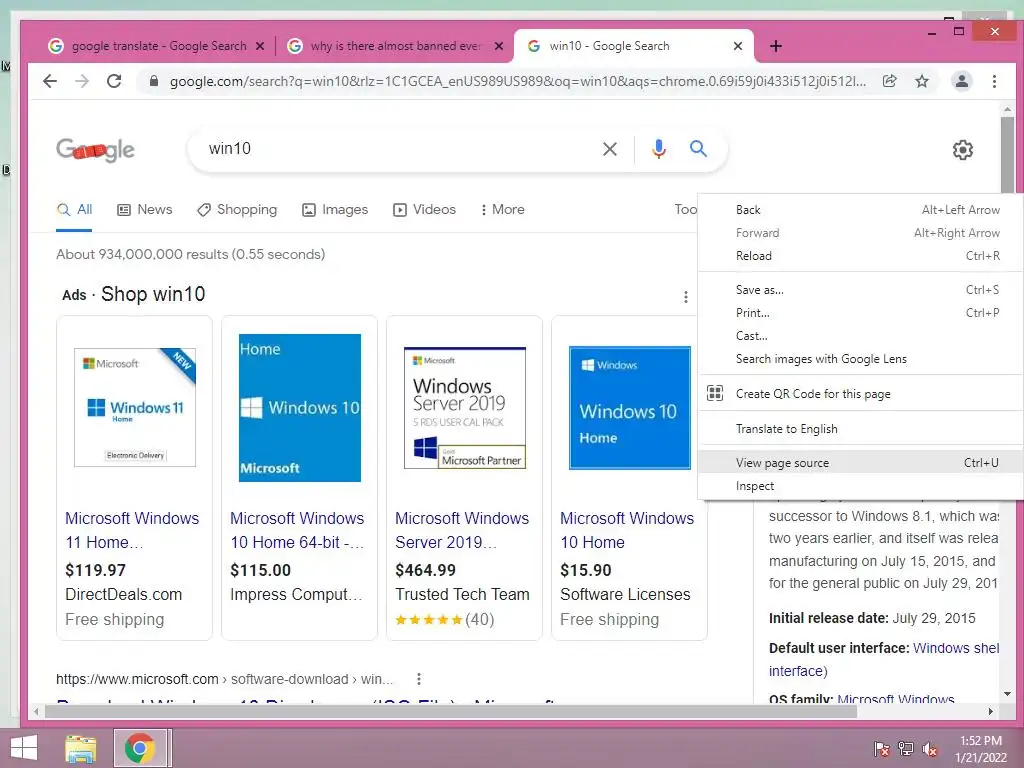The image size is (1024, 768).
Task: Choose View page source
Action: point(860,463)
